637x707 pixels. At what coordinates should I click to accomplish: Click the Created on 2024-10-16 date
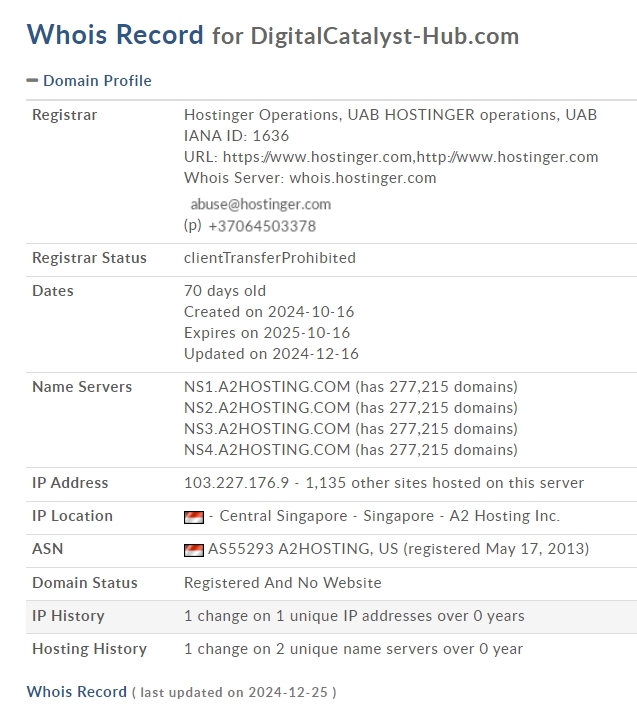tap(269, 312)
